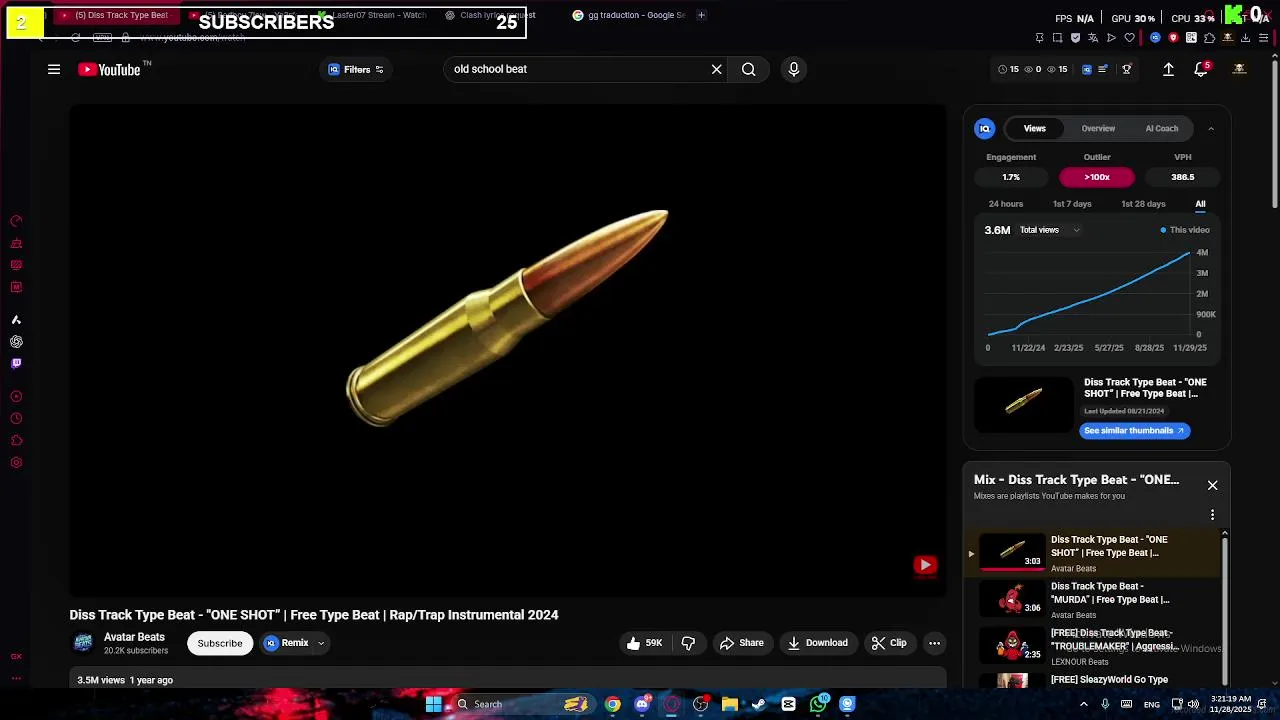Open ChatGPT icon in the browser sidebar

click(16, 342)
